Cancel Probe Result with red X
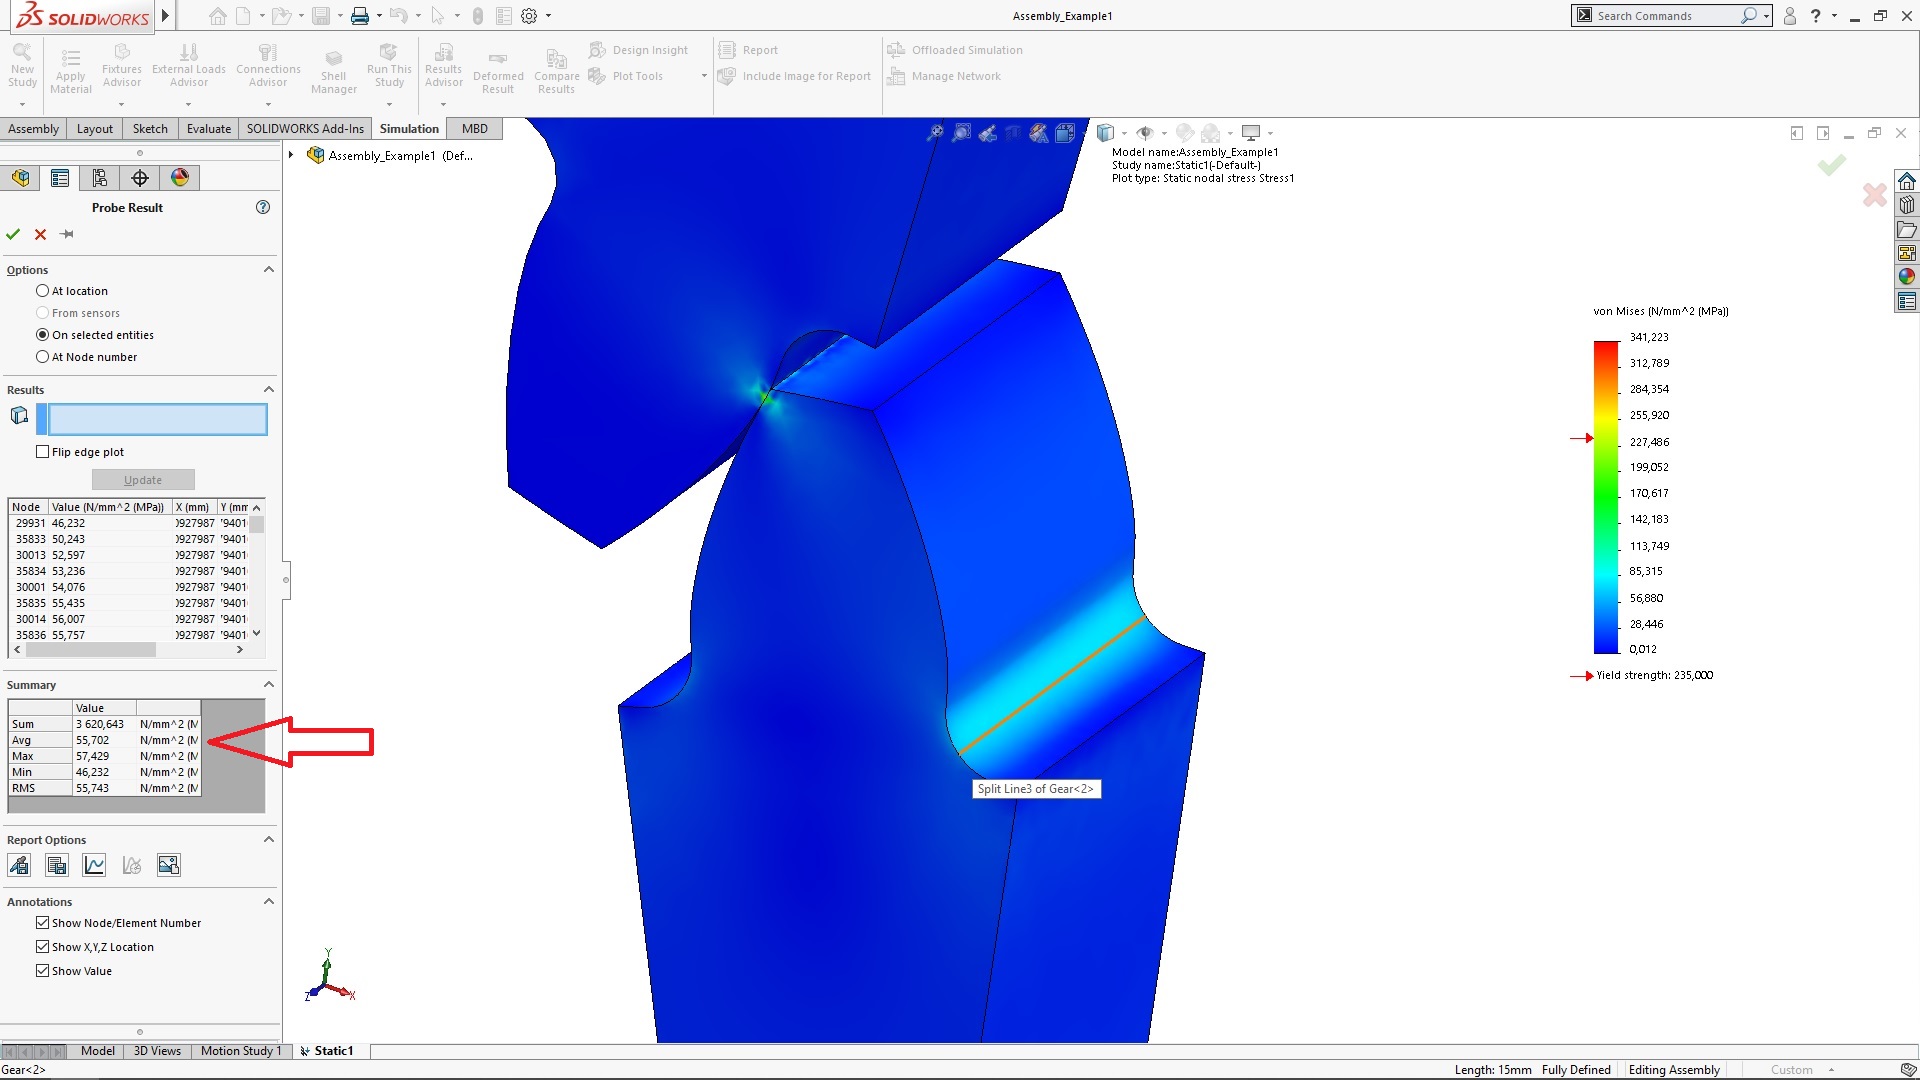Viewport: 1920px width, 1080px height. [40, 234]
